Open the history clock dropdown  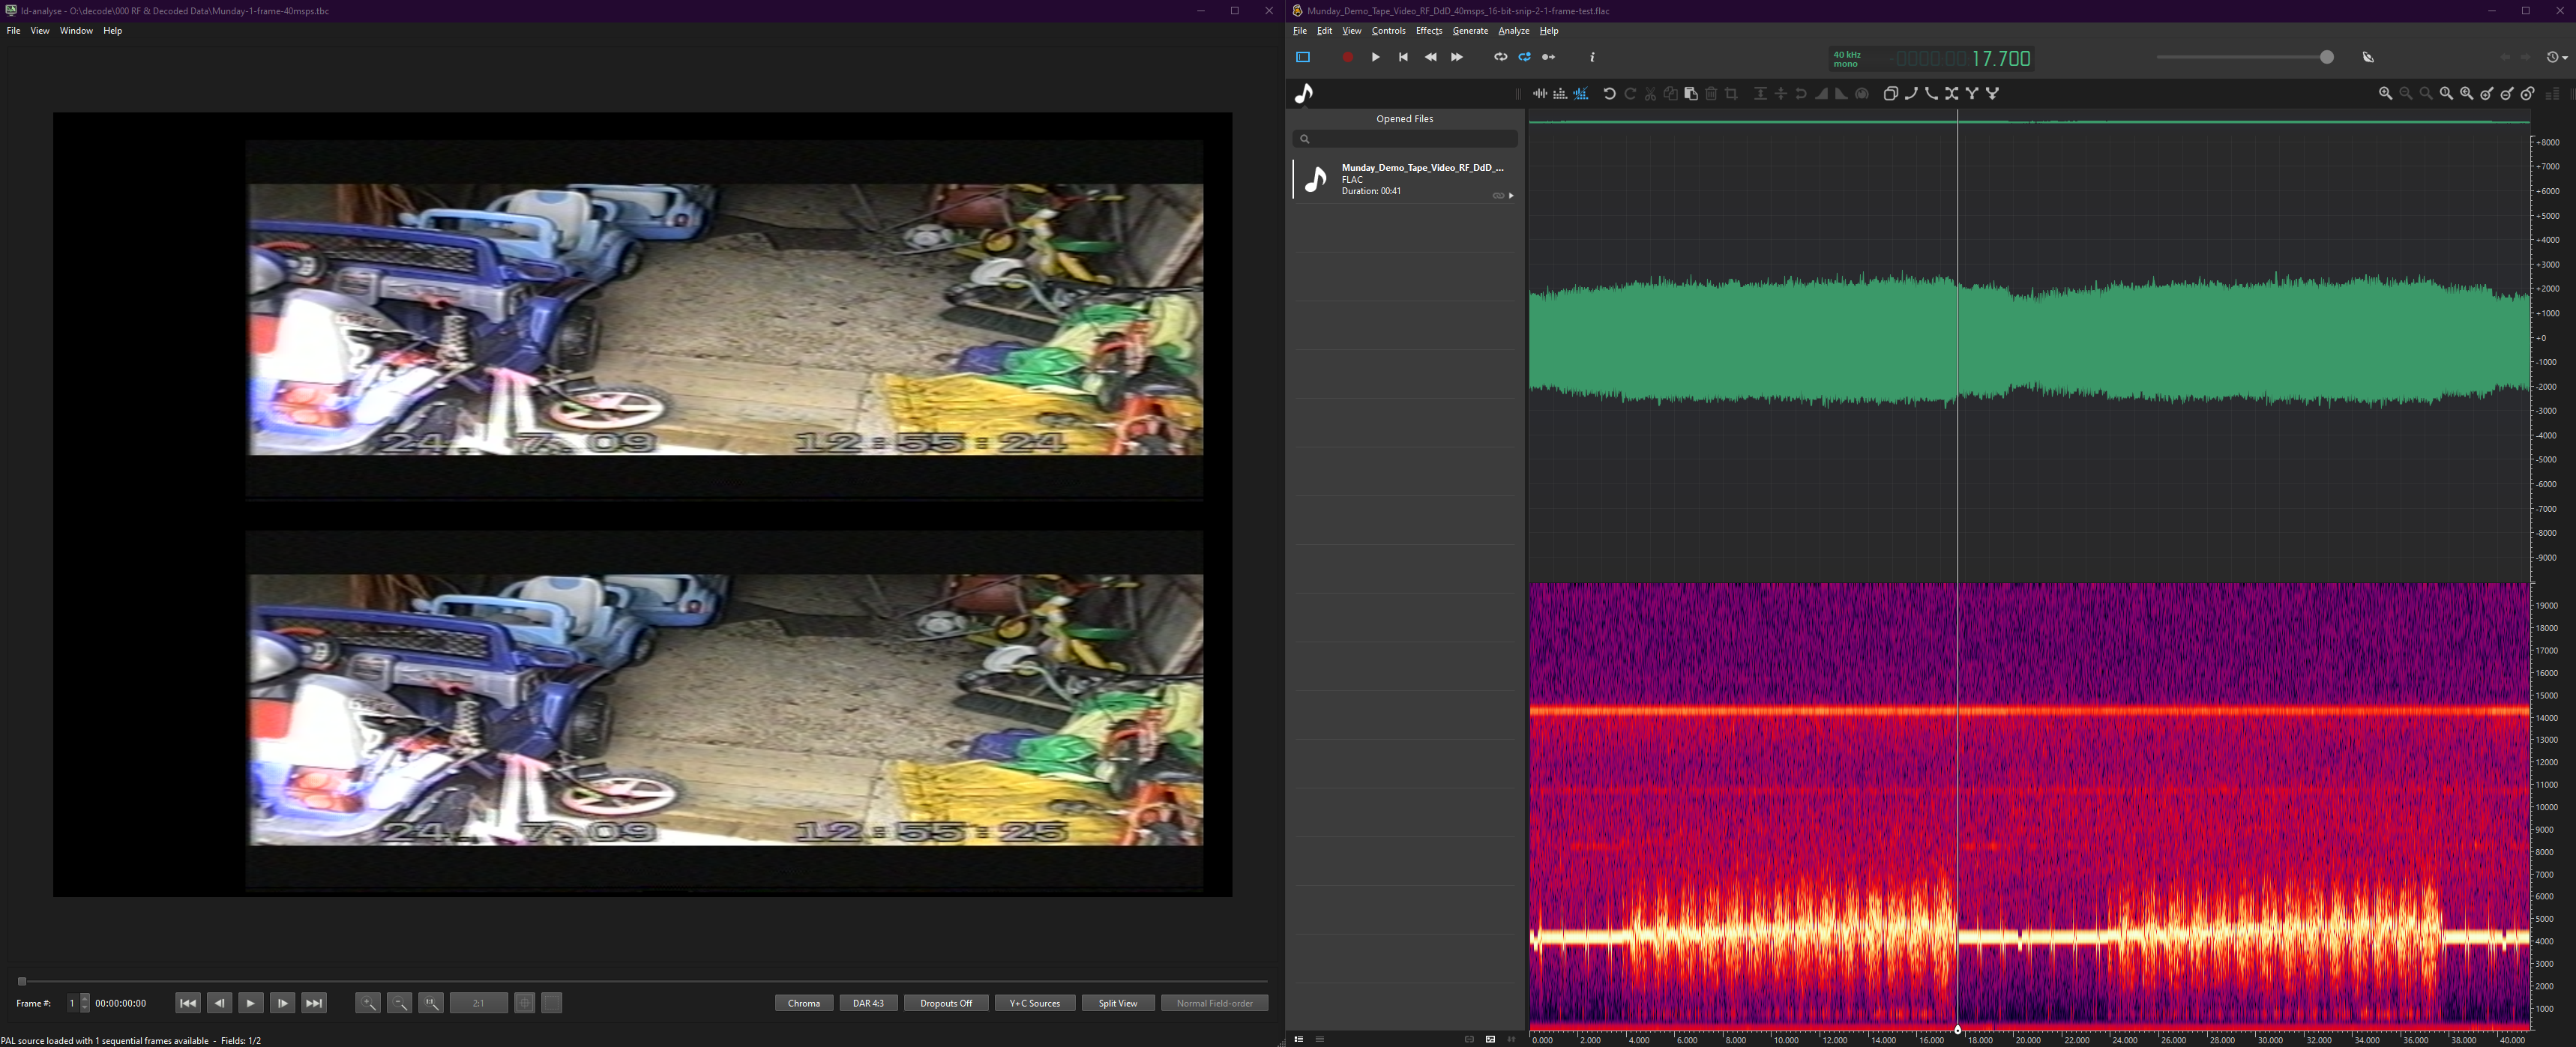(x=2556, y=58)
